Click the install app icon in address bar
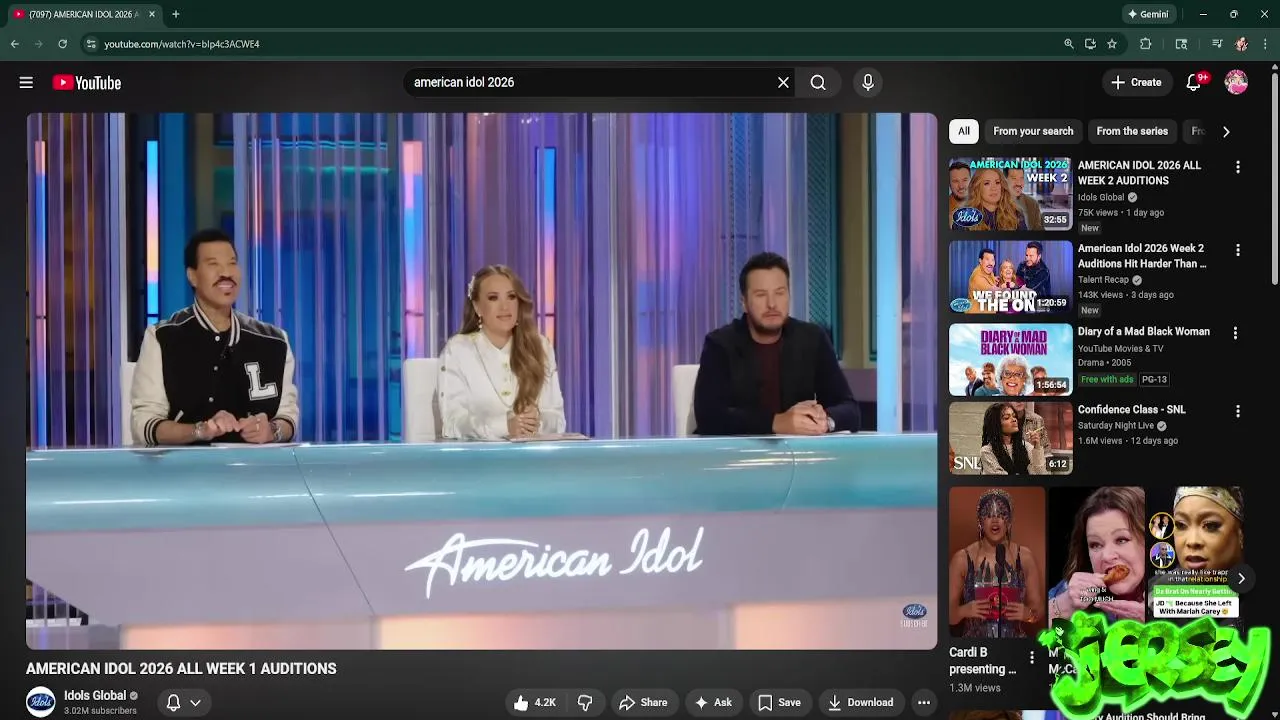This screenshot has height=720, width=1280. (1090, 44)
